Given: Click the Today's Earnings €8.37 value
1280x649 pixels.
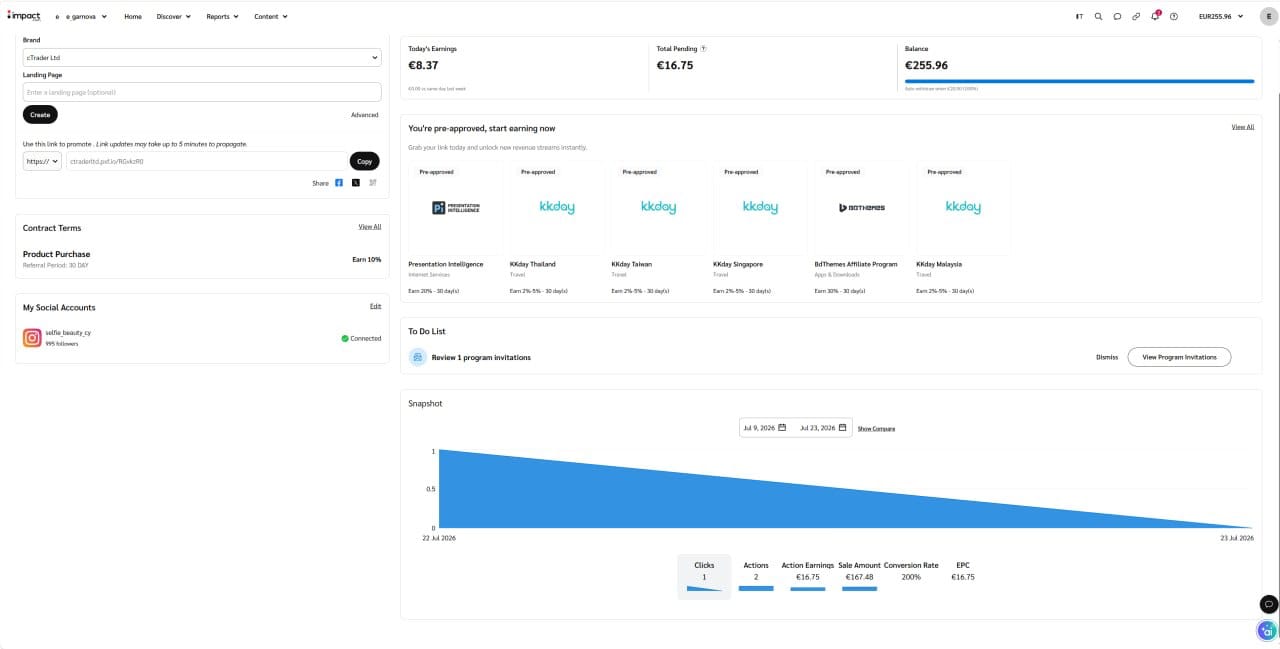Looking at the screenshot, I should pyautogui.click(x=423, y=65).
